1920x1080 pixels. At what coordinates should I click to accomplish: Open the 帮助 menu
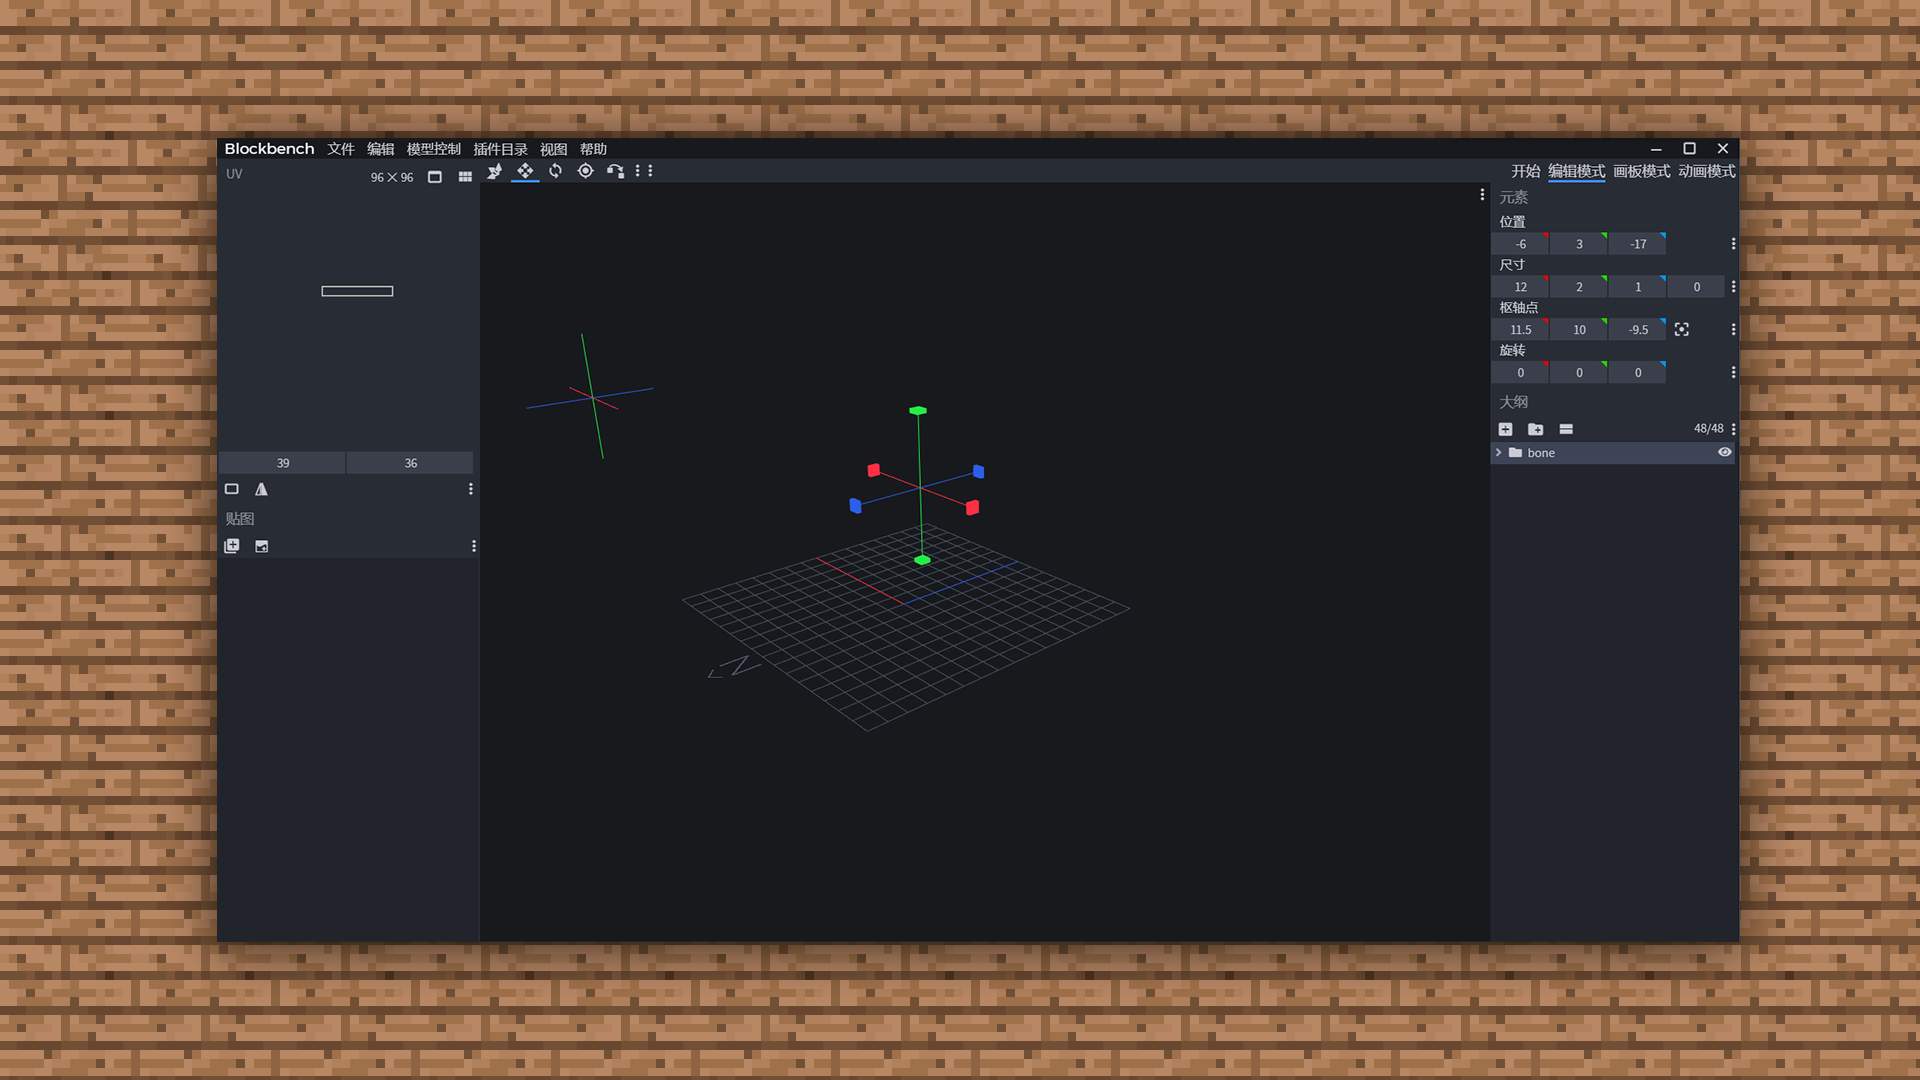pyautogui.click(x=593, y=149)
